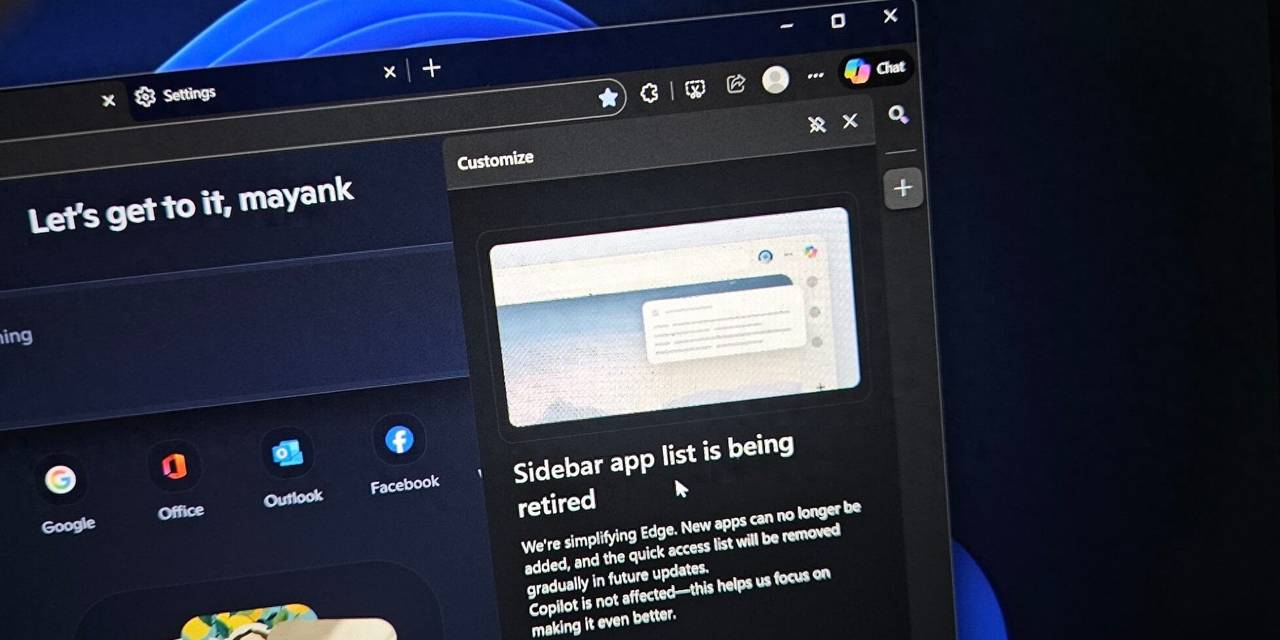Open Copilot Chat button
Image resolution: width=1280 pixels, height=640 pixels.
pyautogui.click(x=875, y=69)
